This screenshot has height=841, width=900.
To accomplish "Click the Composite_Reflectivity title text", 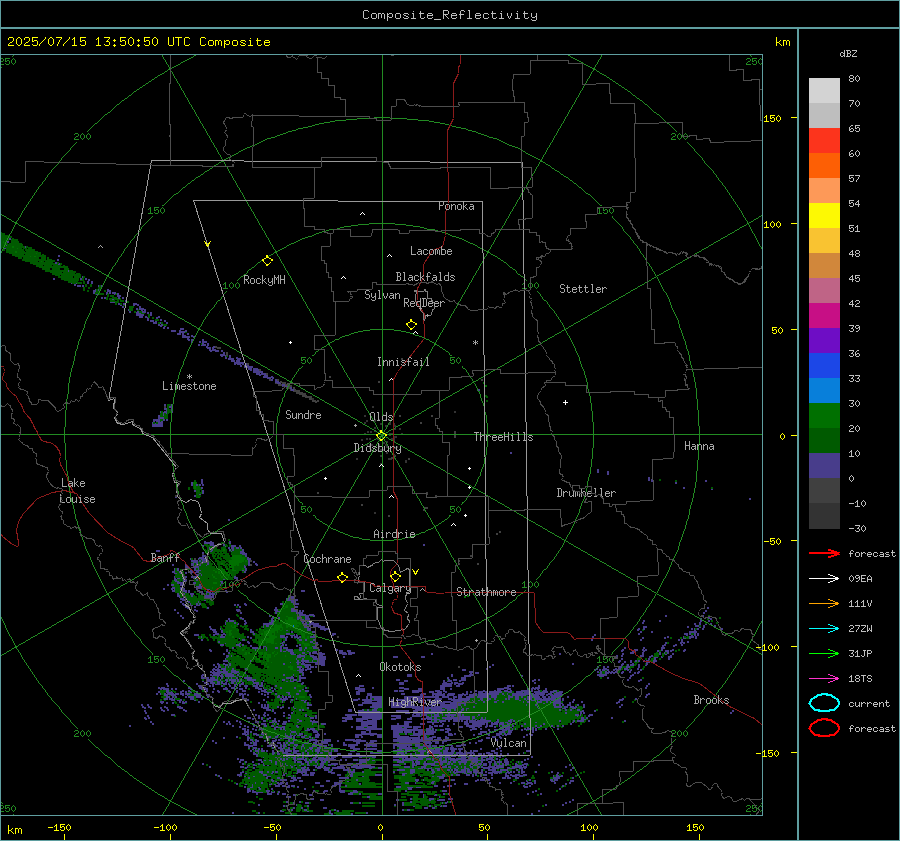I will coord(450,15).
